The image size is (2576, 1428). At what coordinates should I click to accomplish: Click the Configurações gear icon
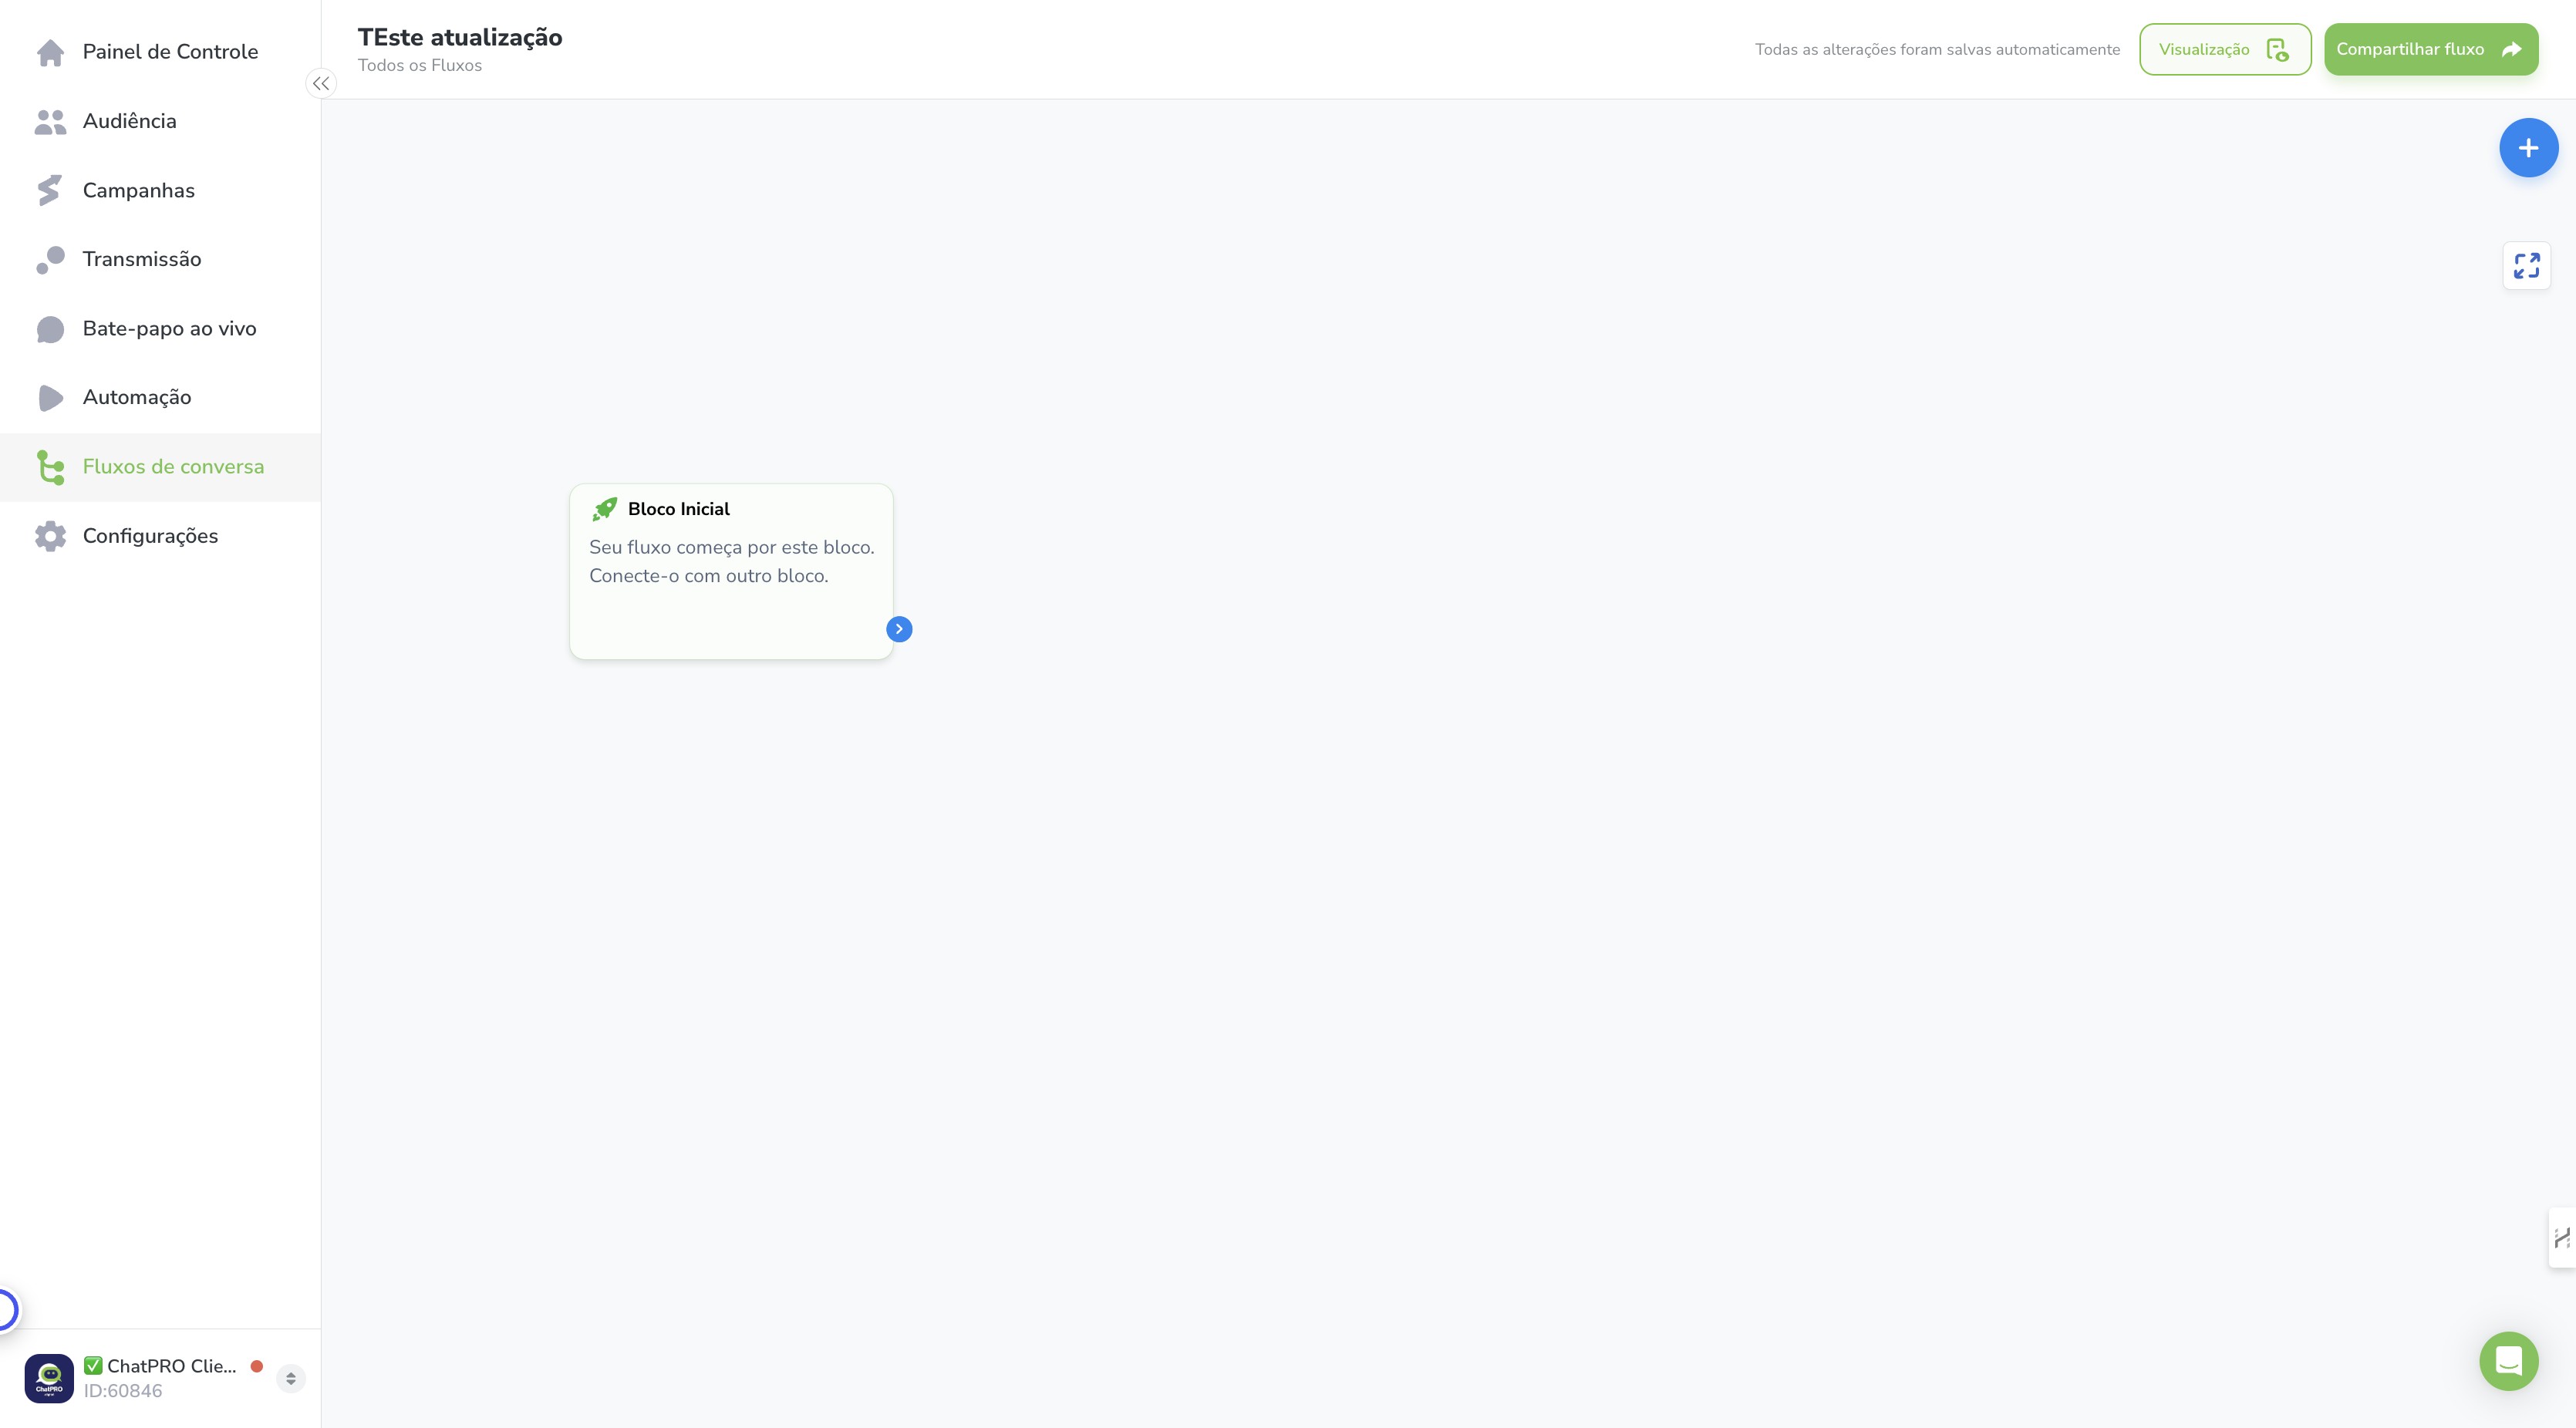[x=50, y=536]
